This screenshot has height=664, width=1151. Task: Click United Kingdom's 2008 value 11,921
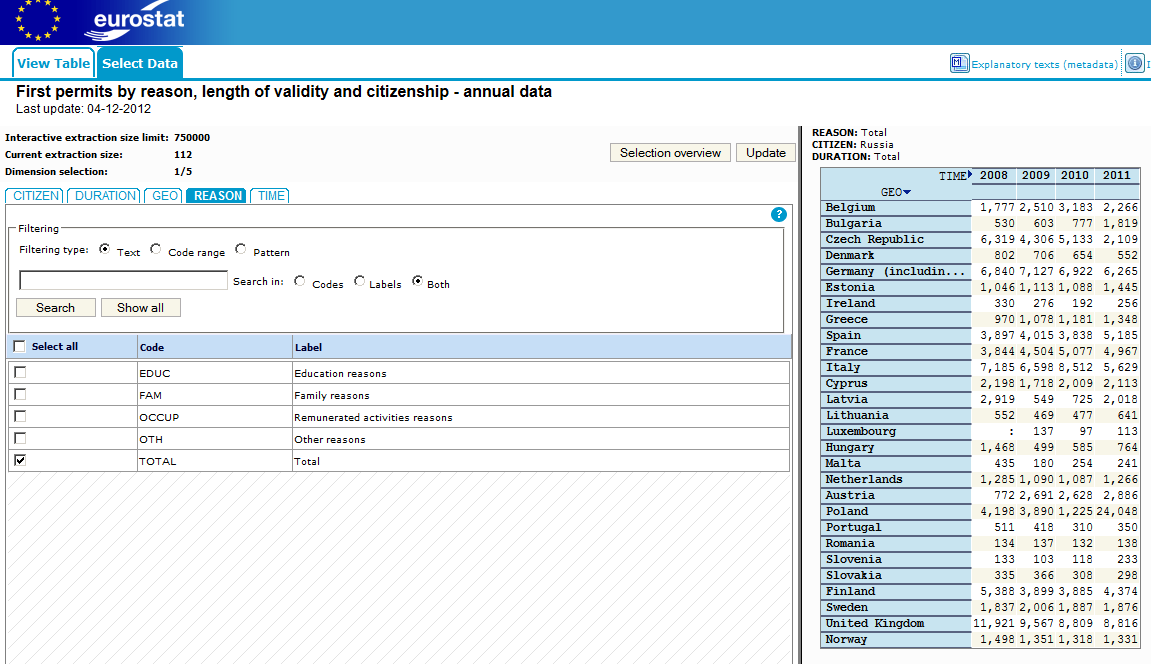[x=994, y=624]
